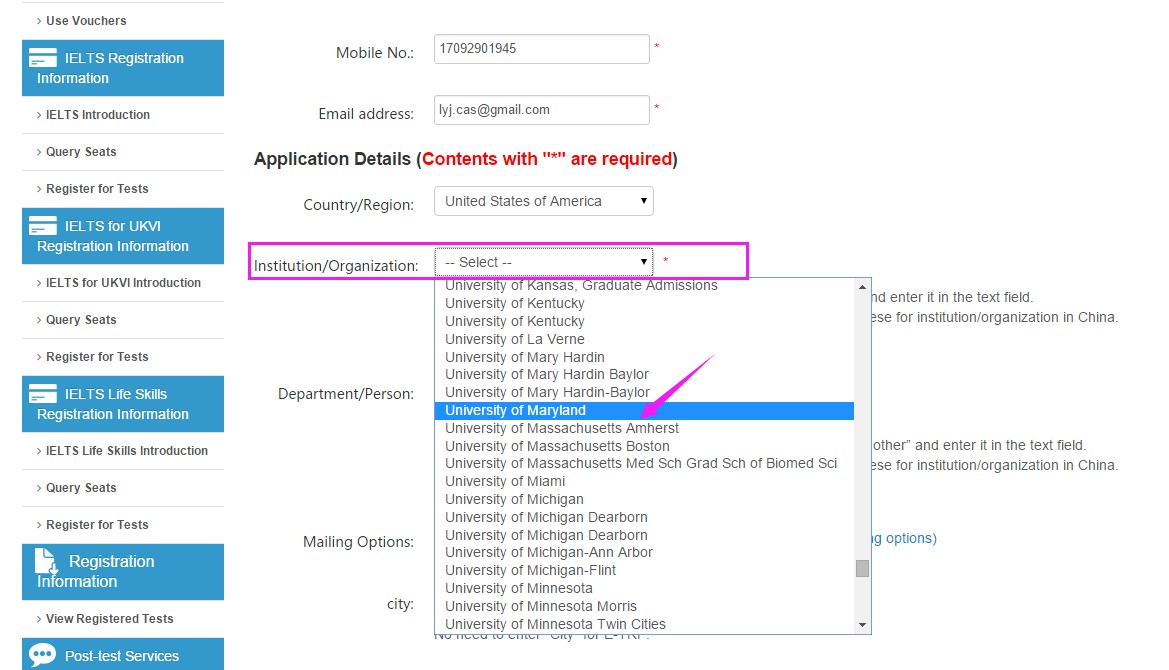1169x670 pixels.
Task: Open Query Seats under IELTS Life Skills
Action: point(81,488)
